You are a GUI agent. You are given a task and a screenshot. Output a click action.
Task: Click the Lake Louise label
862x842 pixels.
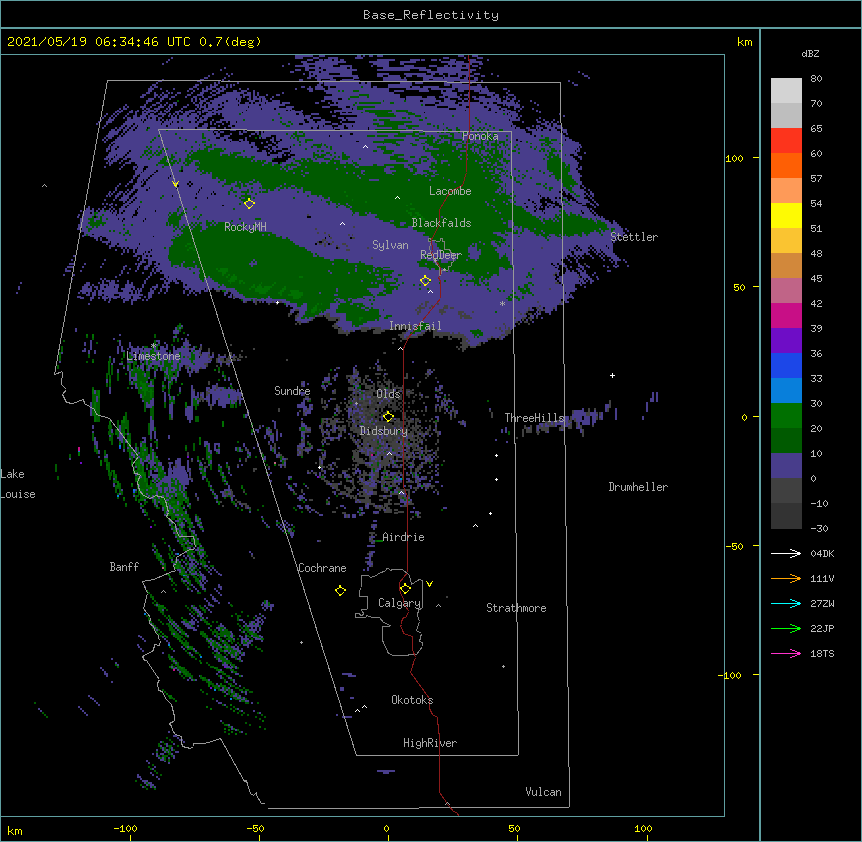click(18, 484)
